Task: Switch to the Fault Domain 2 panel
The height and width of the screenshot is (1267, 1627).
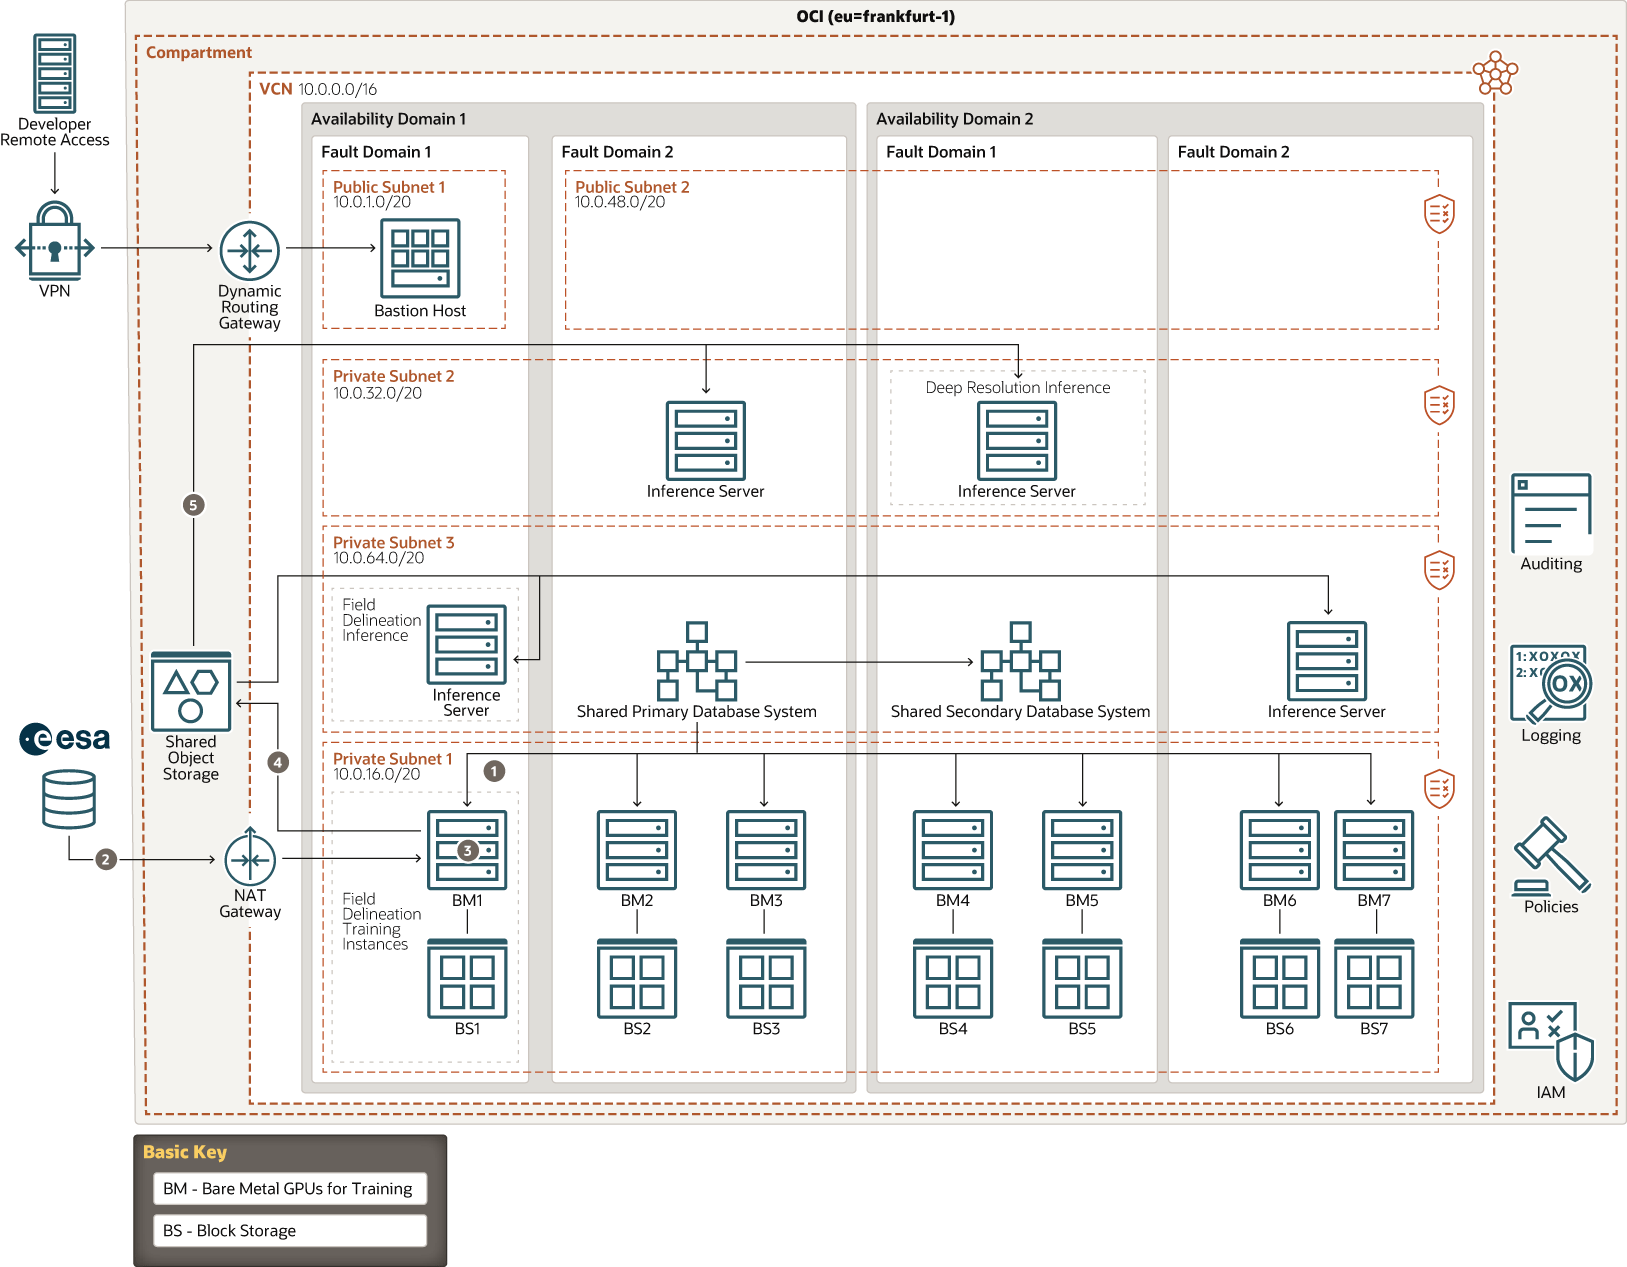Action: tap(617, 151)
